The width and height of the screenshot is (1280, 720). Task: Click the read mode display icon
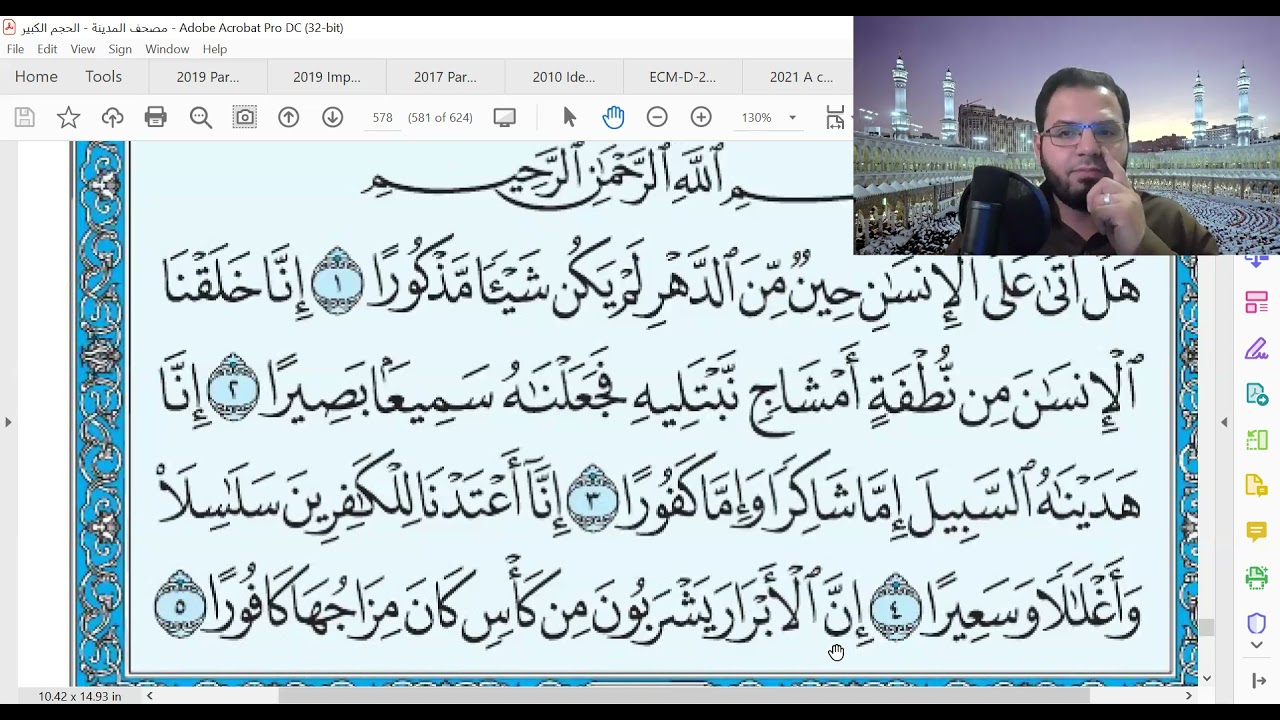click(505, 118)
